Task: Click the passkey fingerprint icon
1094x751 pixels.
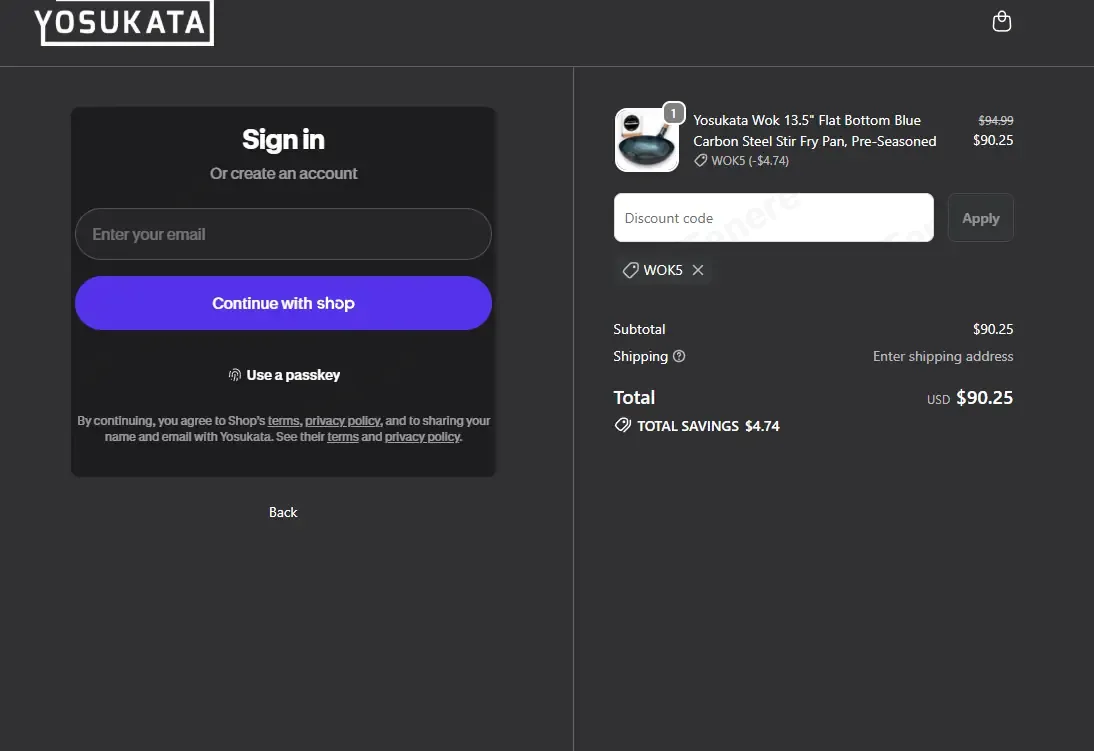Action: pyautogui.click(x=235, y=375)
